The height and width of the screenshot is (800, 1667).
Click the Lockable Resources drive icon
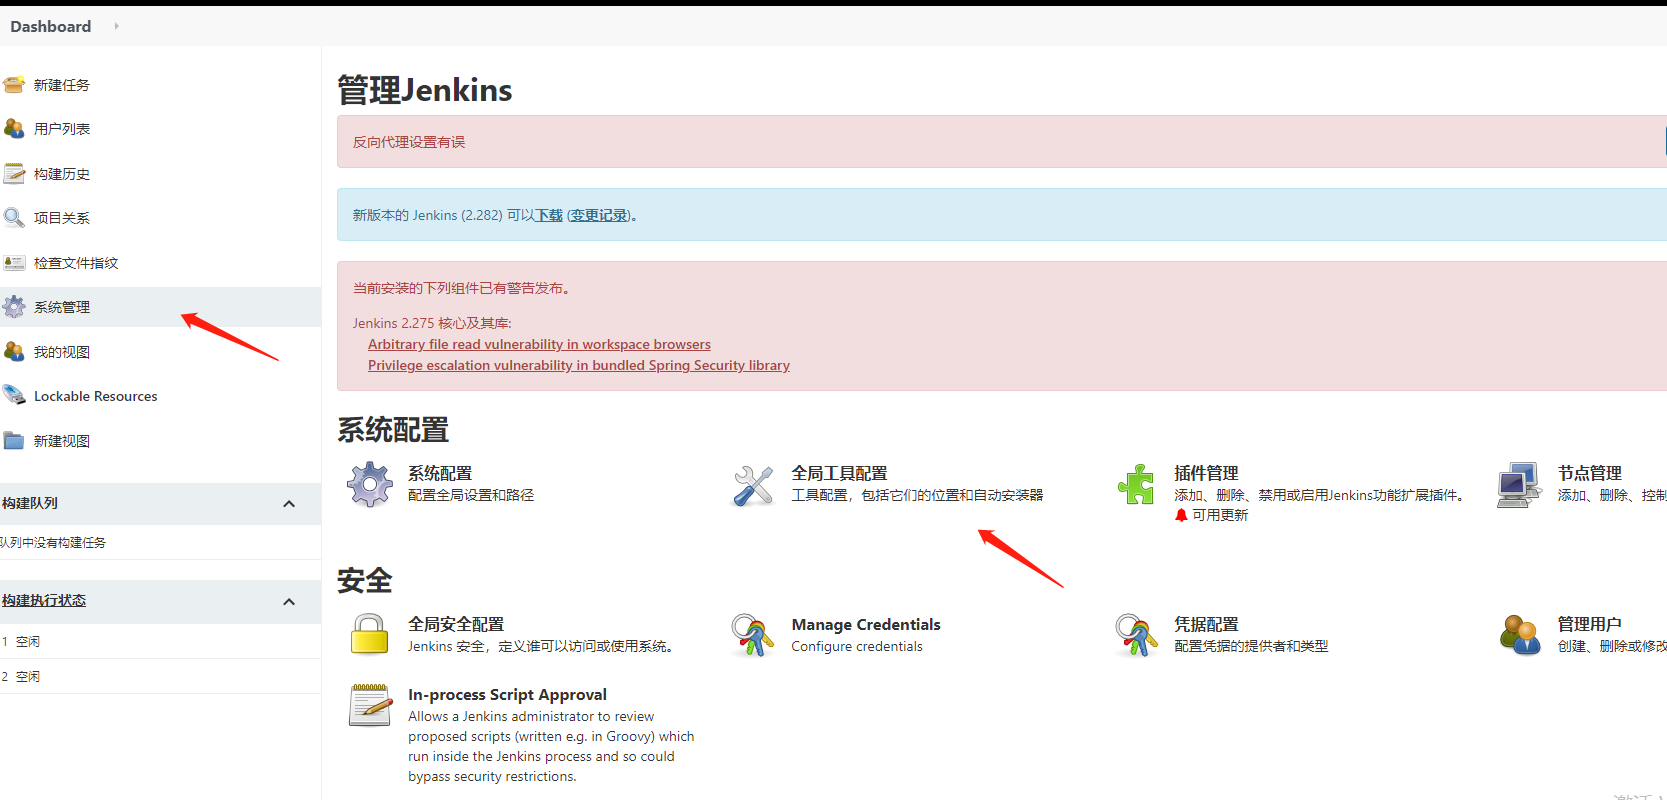pos(14,396)
